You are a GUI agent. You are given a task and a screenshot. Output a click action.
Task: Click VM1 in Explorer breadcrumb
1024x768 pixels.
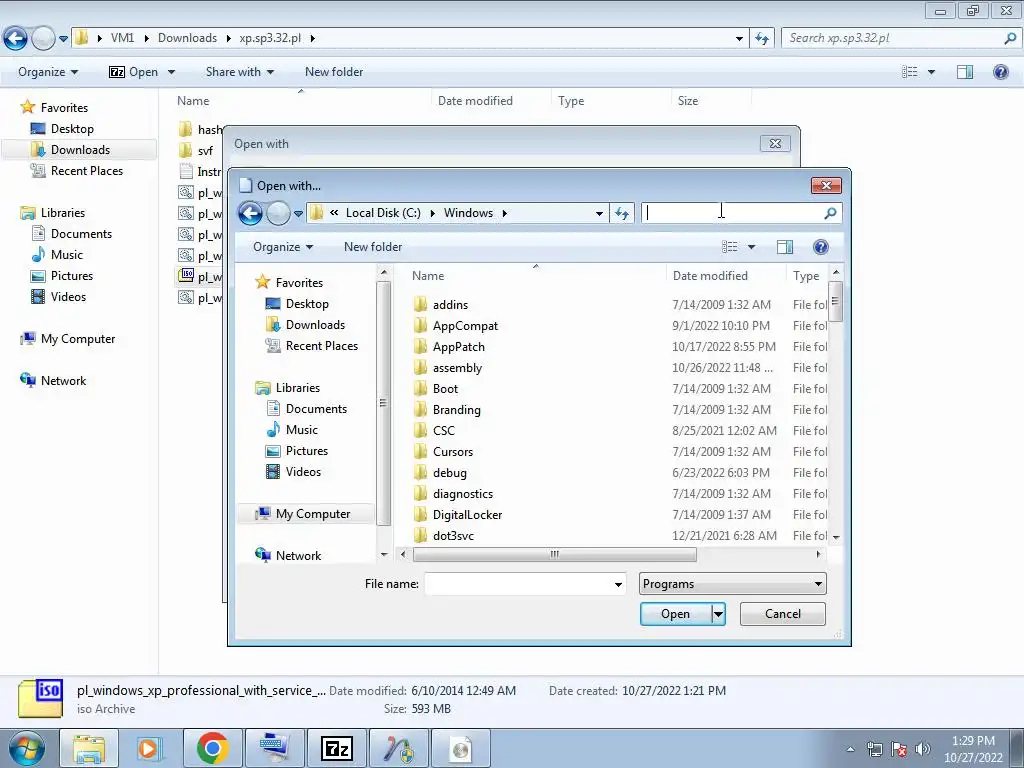coord(122,38)
